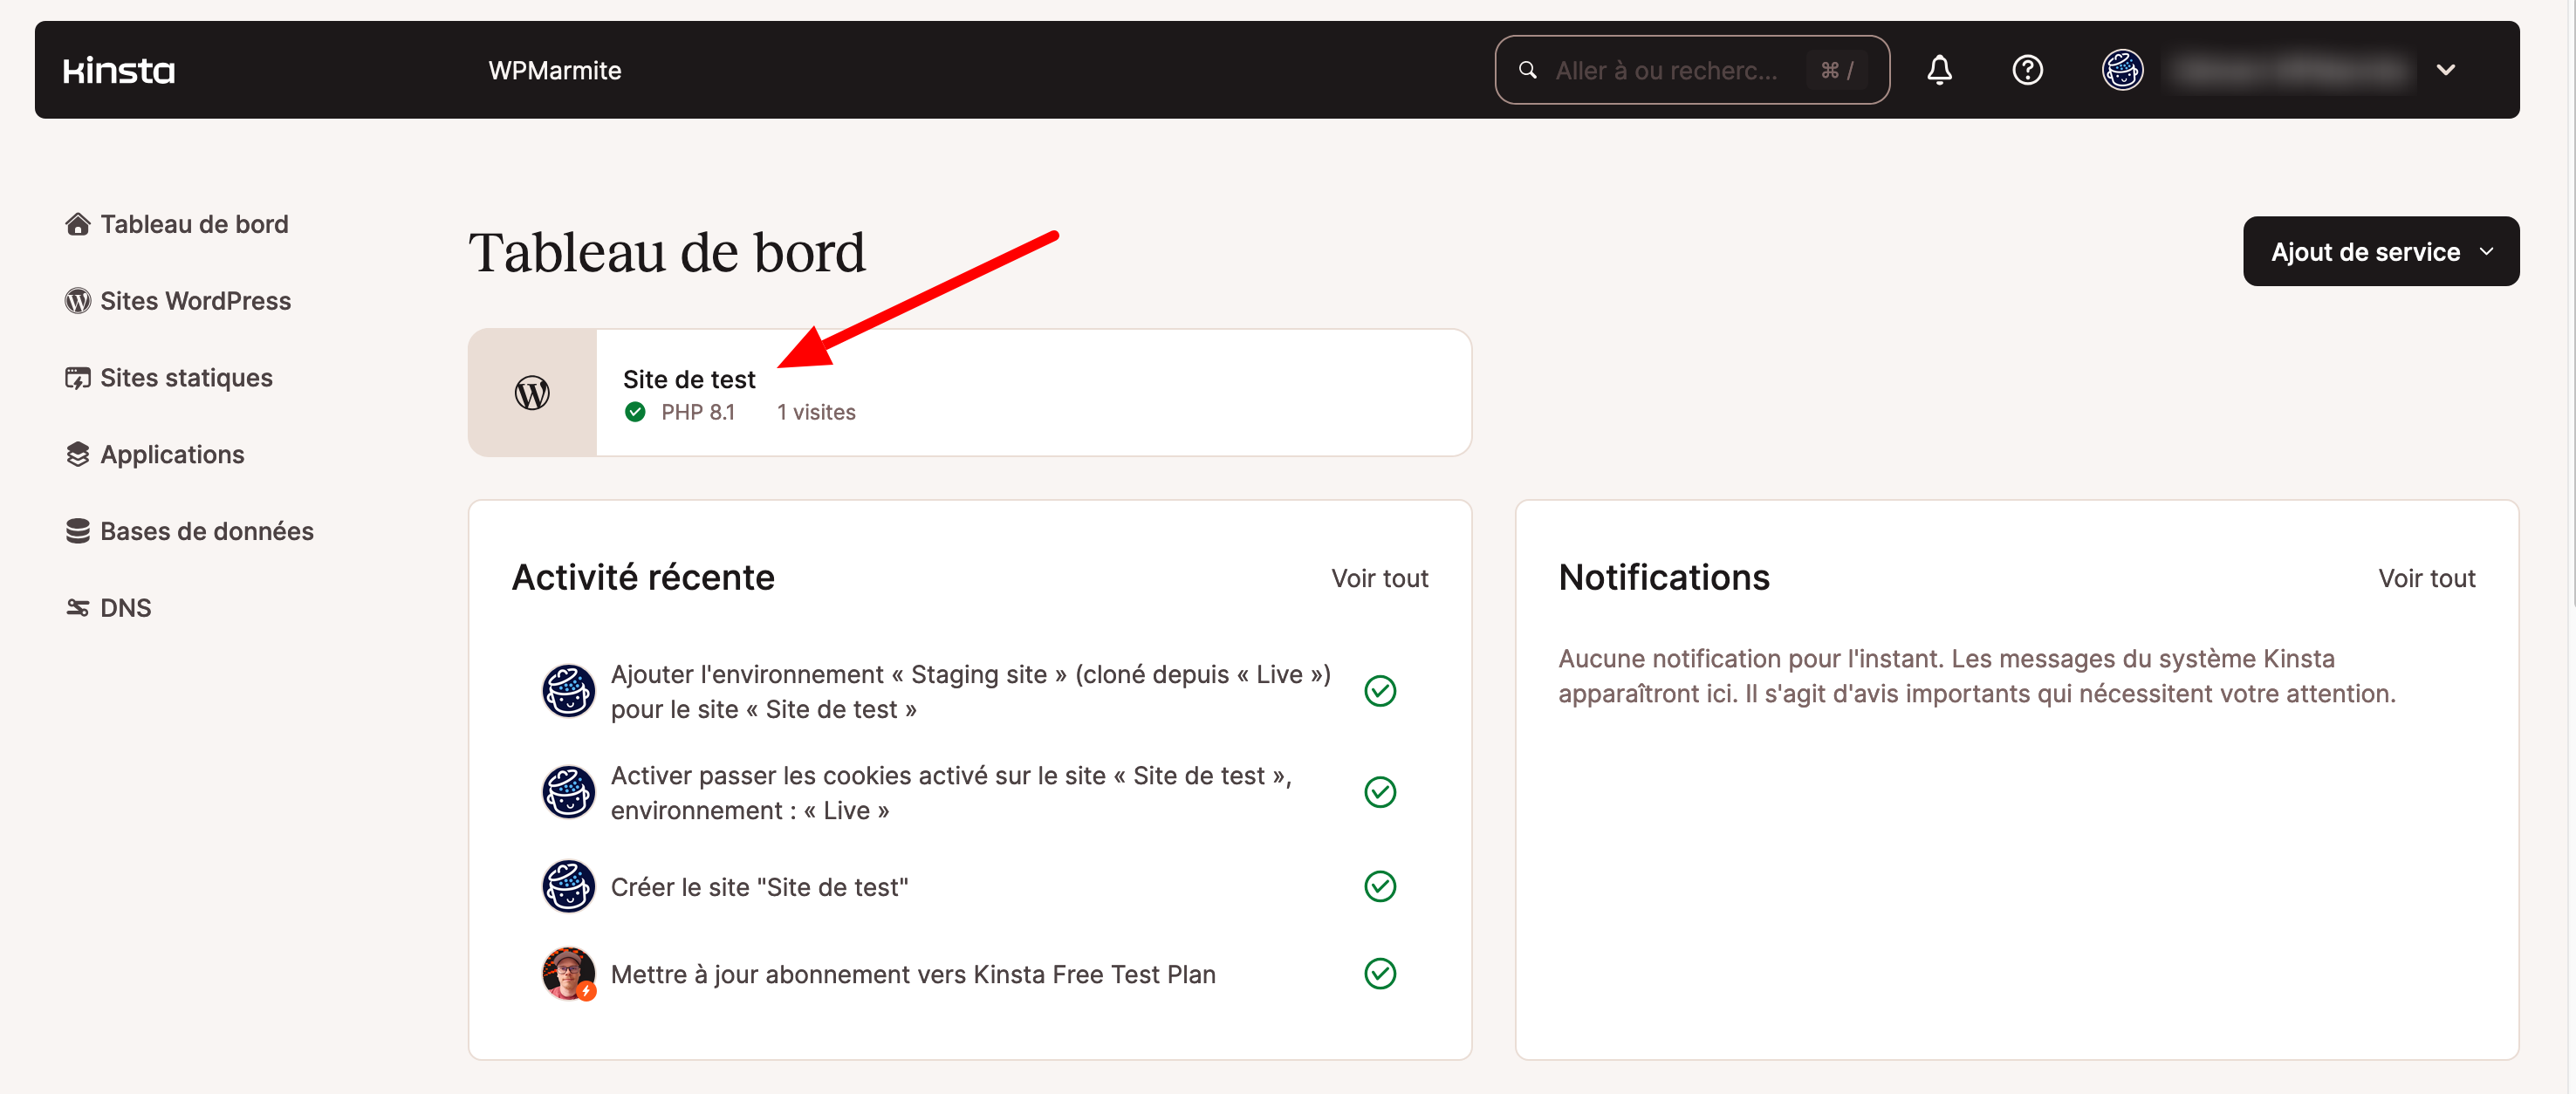Open Tableau de bord in sidebar
The height and width of the screenshot is (1094, 2576).
(177, 224)
